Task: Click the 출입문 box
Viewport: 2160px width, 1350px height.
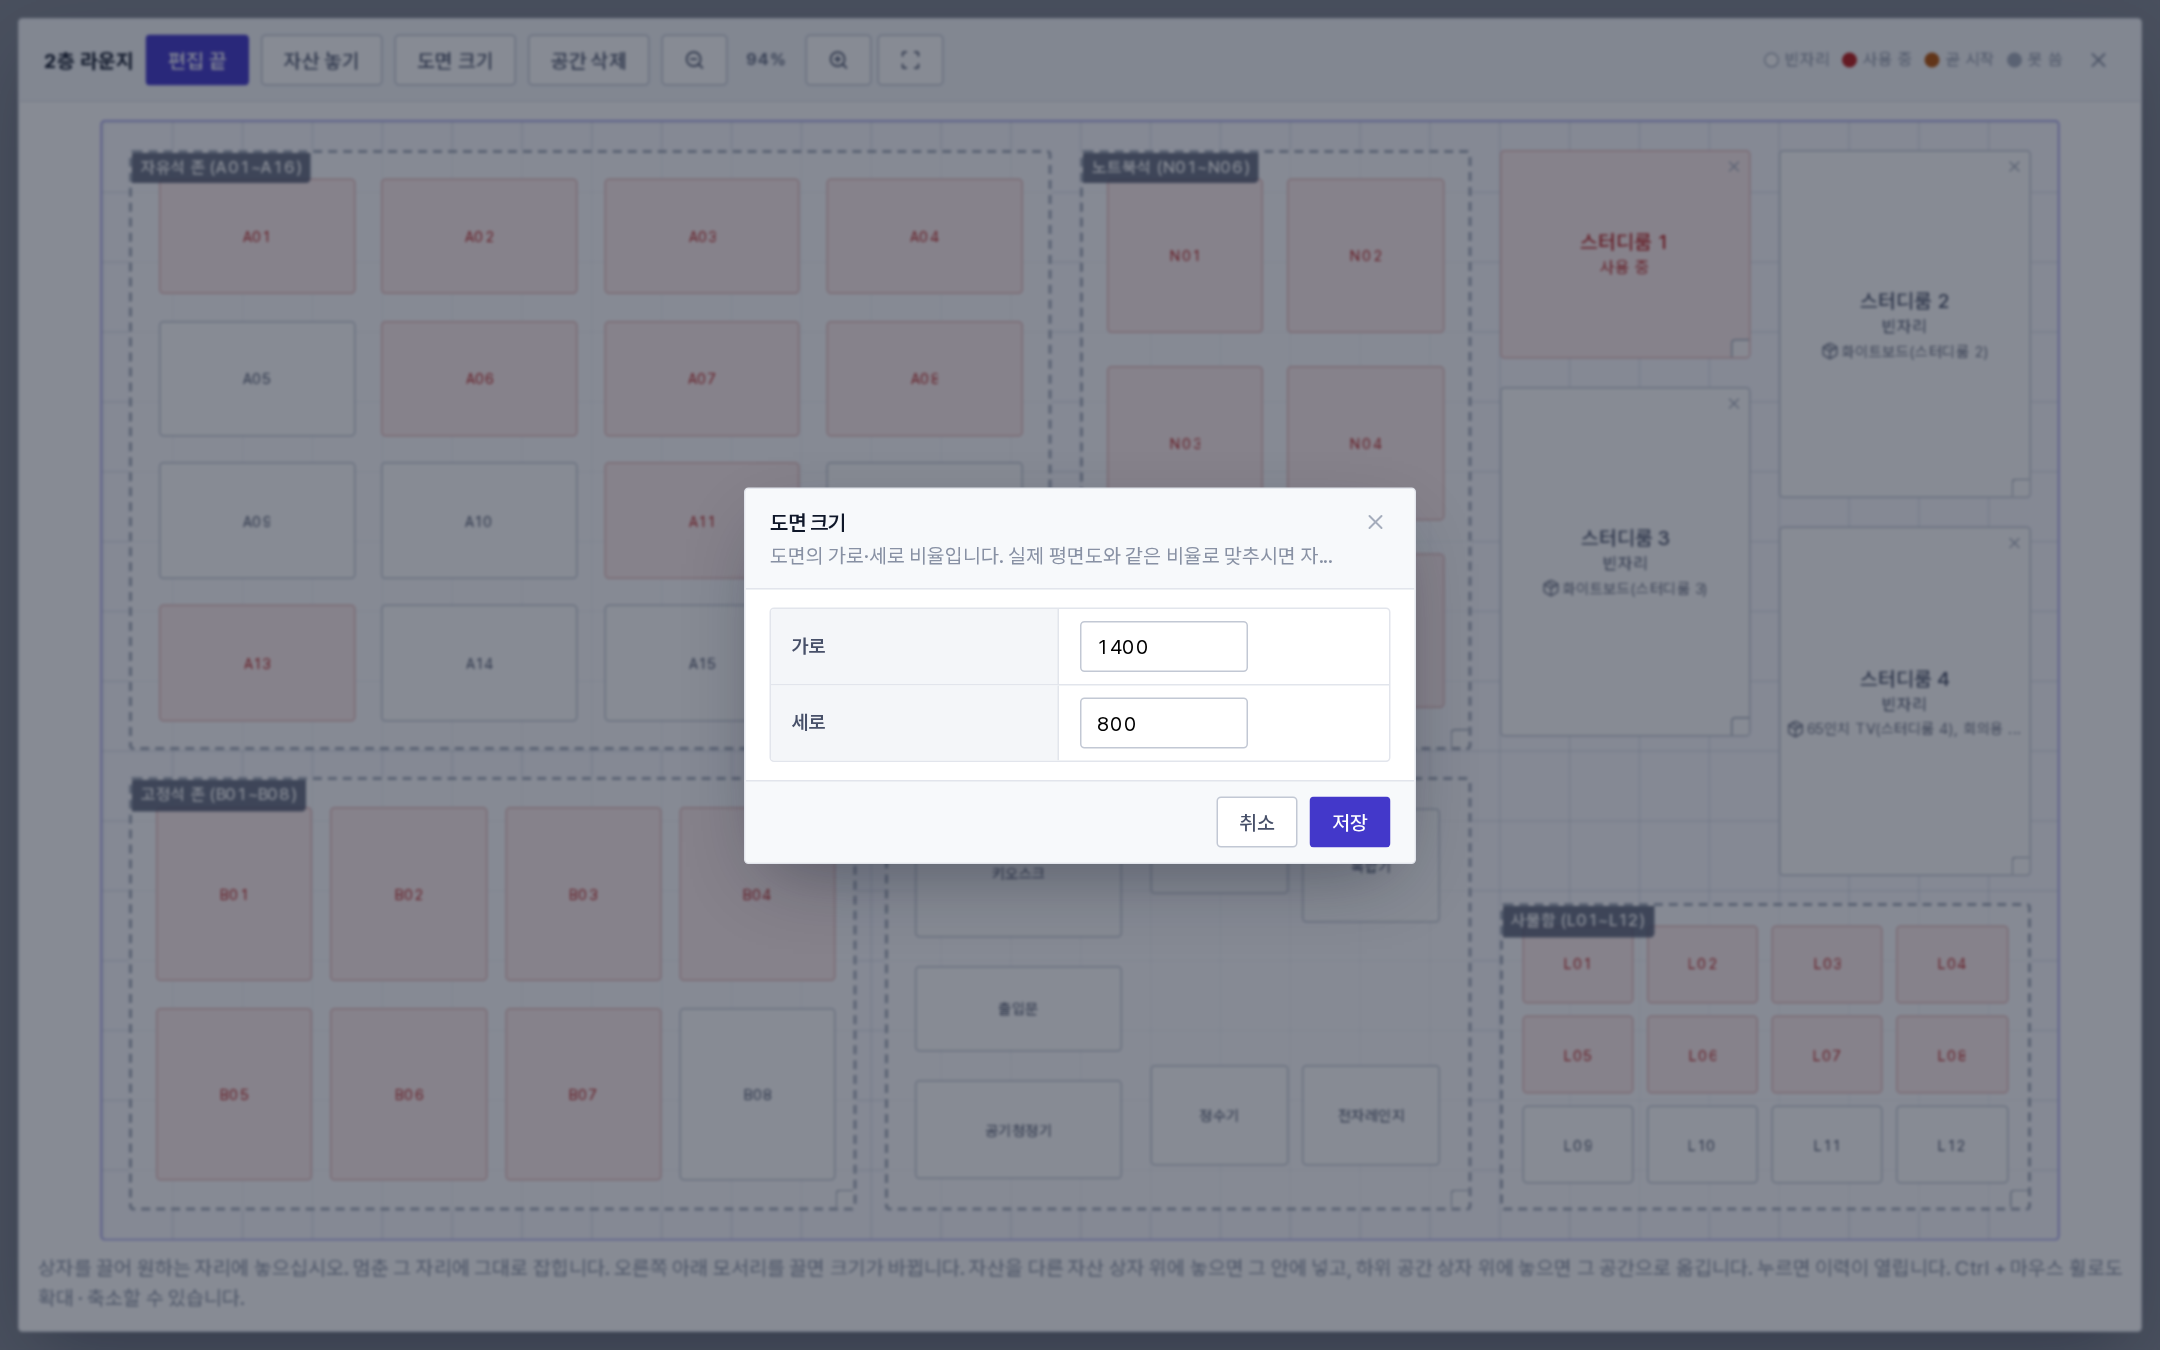Action: point(1018,1009)
